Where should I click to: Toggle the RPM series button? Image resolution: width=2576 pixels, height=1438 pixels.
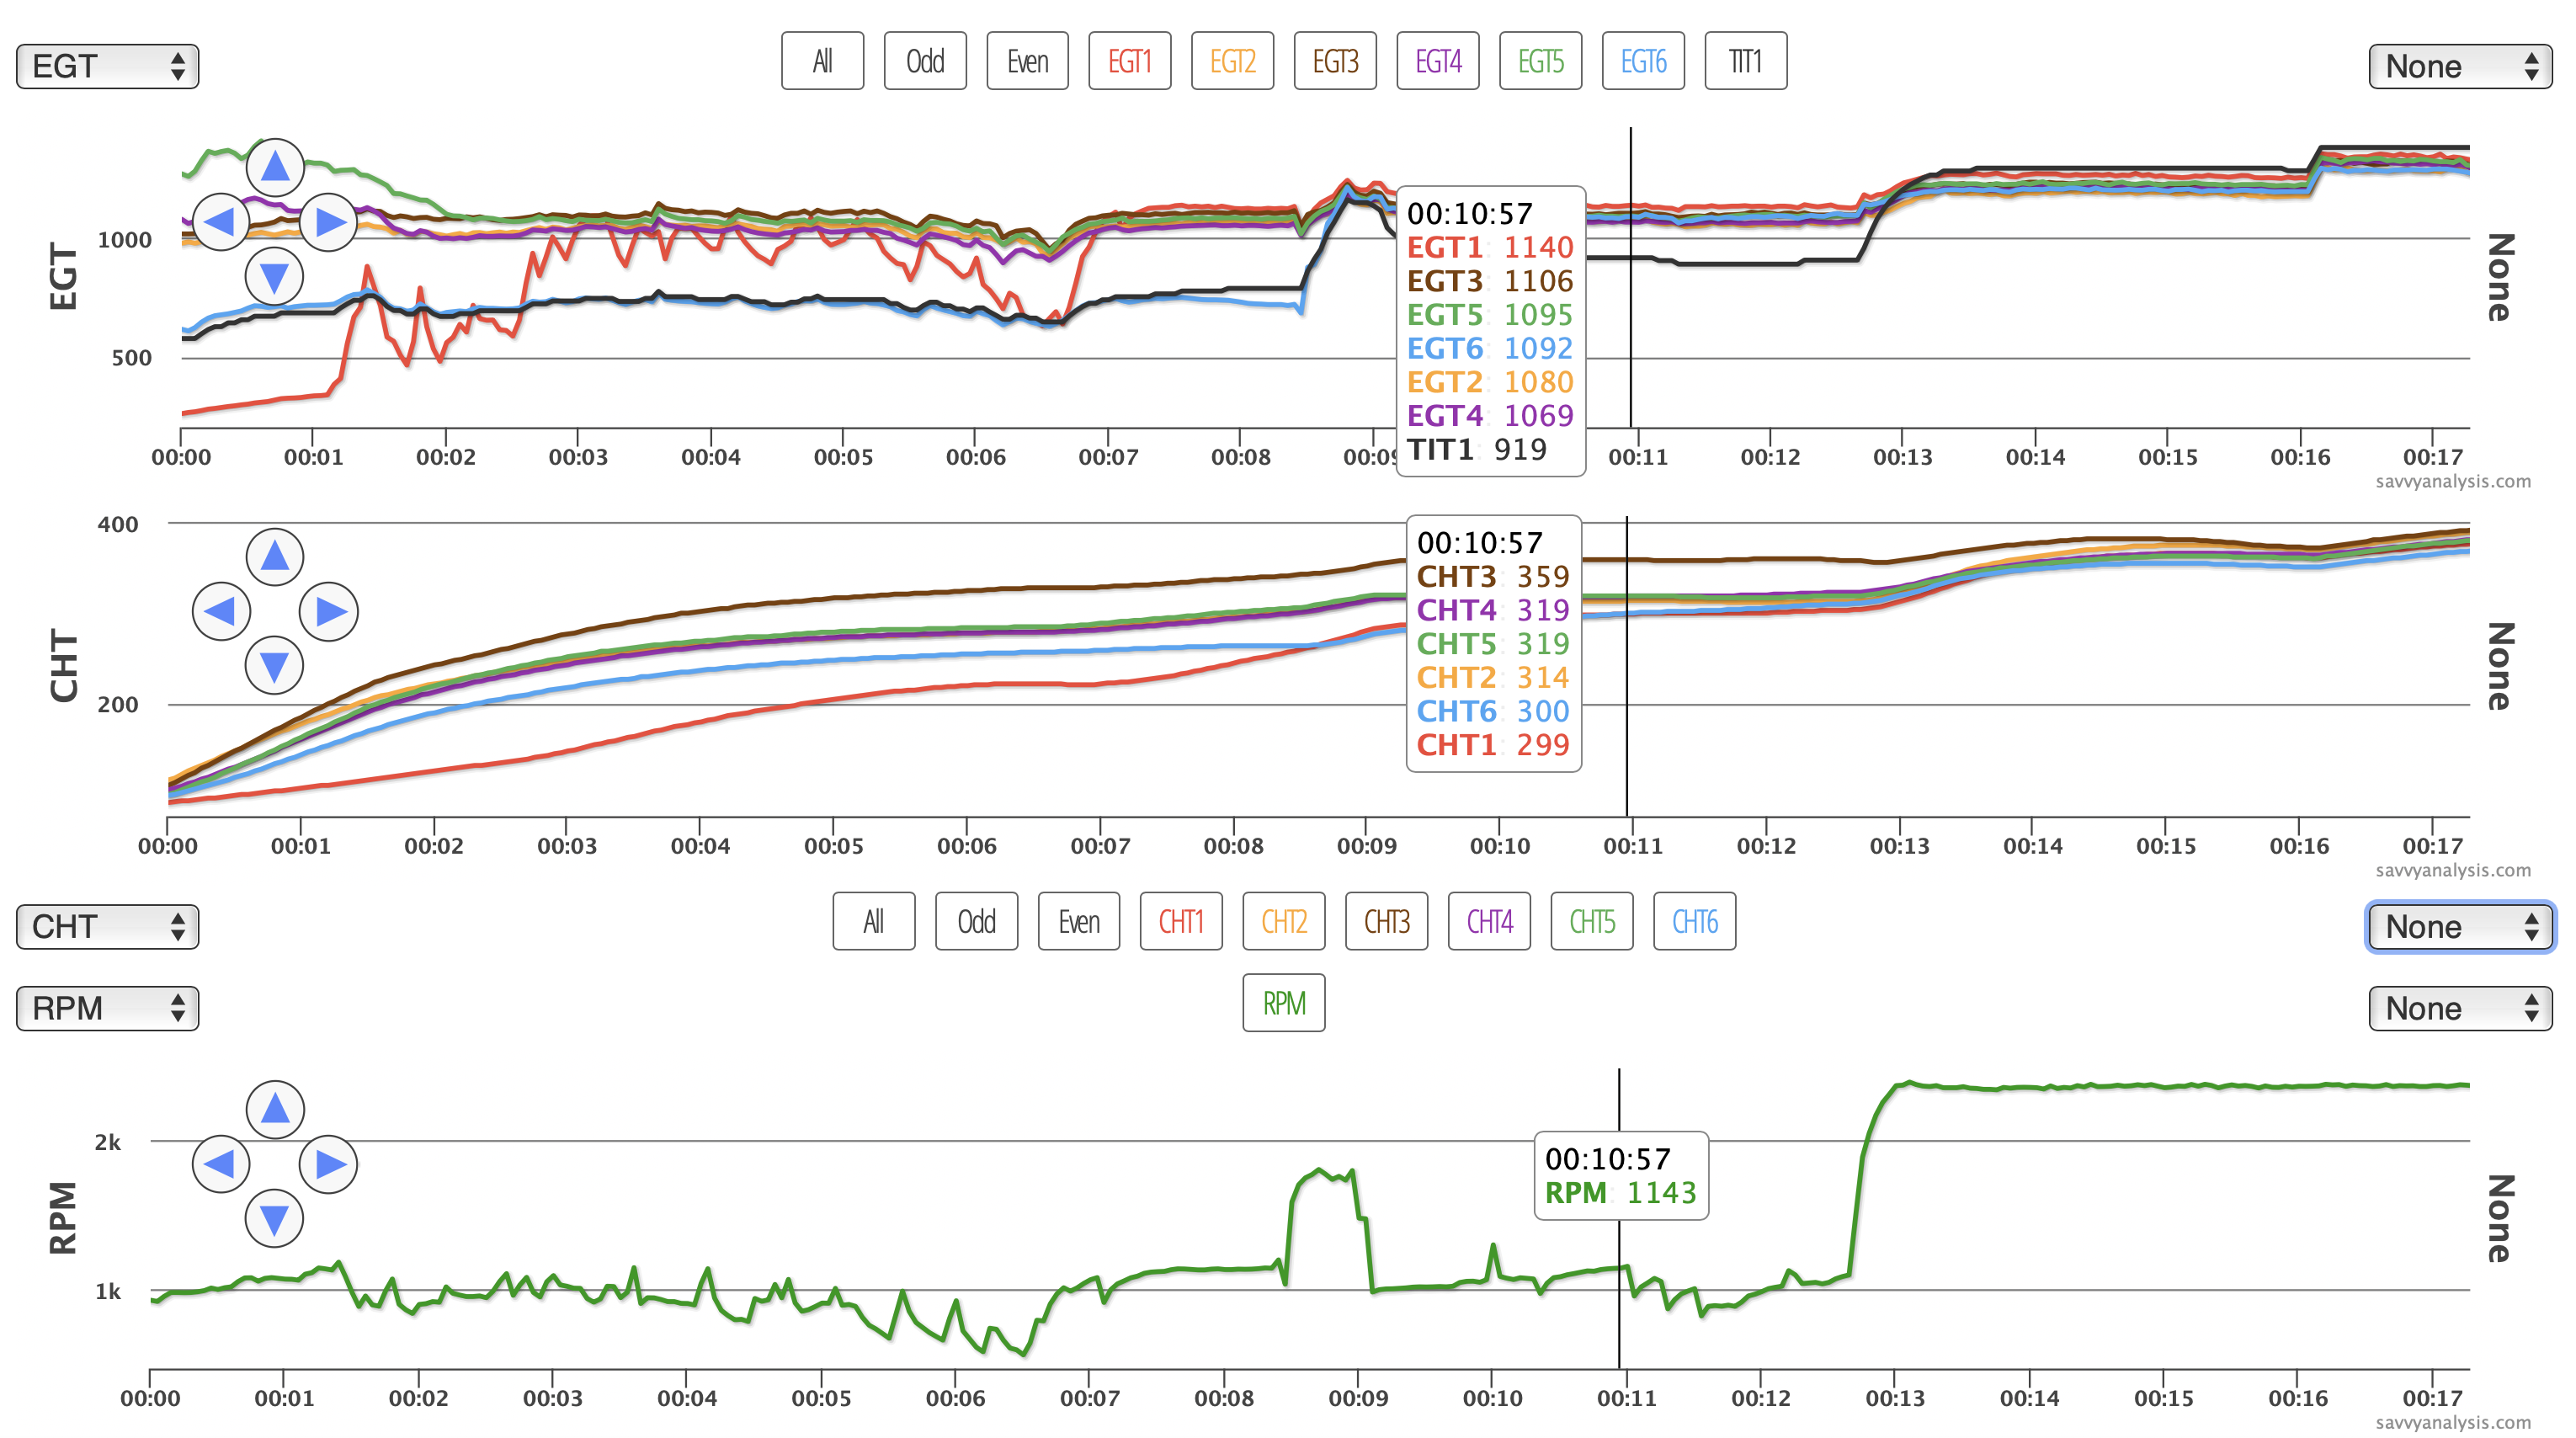[1284, 1003]
